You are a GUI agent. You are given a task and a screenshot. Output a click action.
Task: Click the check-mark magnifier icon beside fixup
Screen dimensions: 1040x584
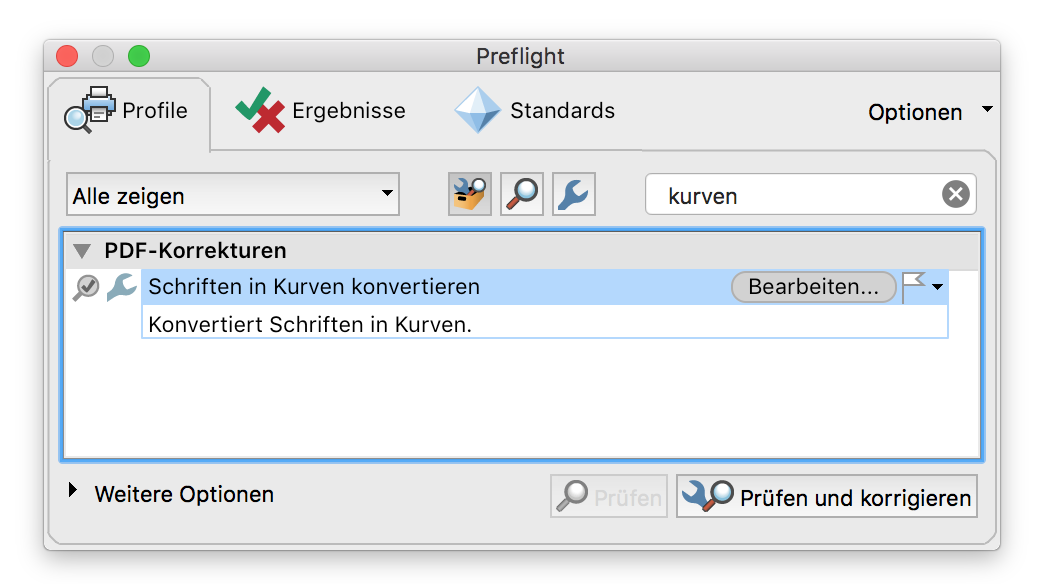coord(86,287)
